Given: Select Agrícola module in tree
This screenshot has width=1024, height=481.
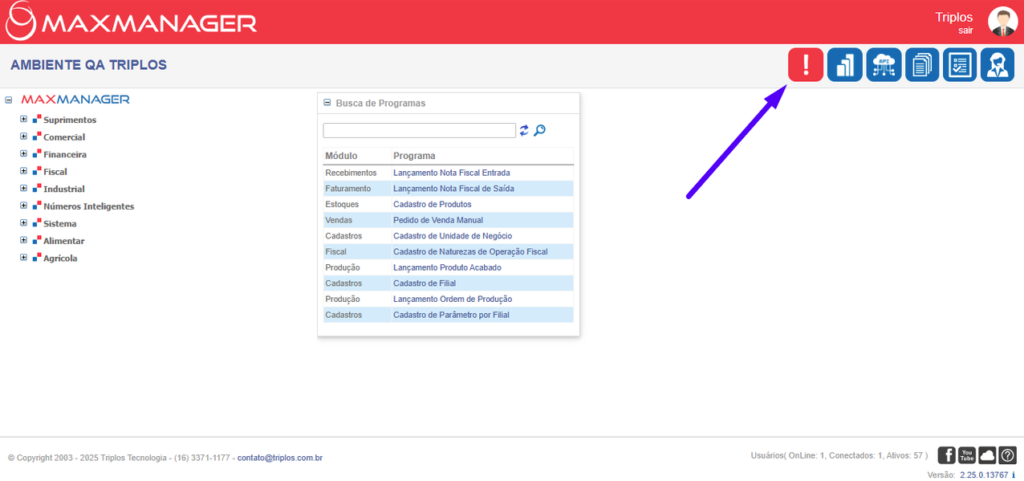Looking at the screenshot, I should 61,258.
